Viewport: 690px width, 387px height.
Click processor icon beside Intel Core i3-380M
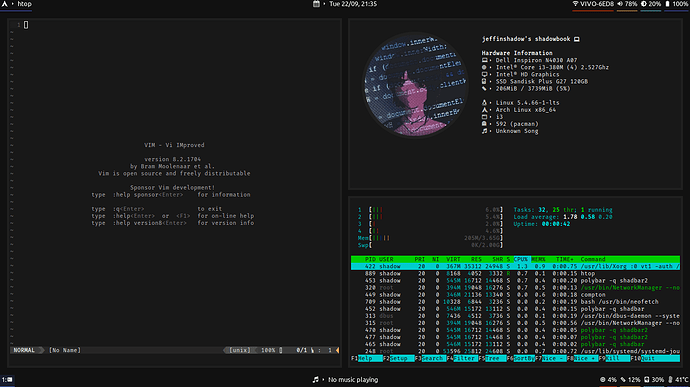pyautogui.click(x=484, y=67)
